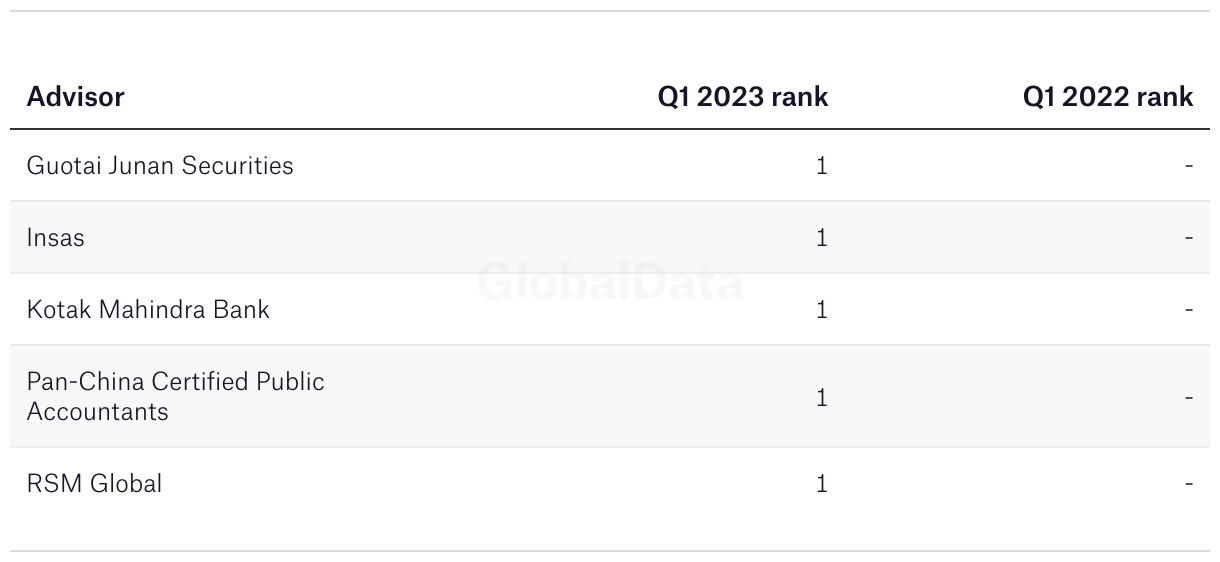Select Pan-China Certified Public Accountants cell
The image size is (1220, 562).
click(x=175, y=396)
